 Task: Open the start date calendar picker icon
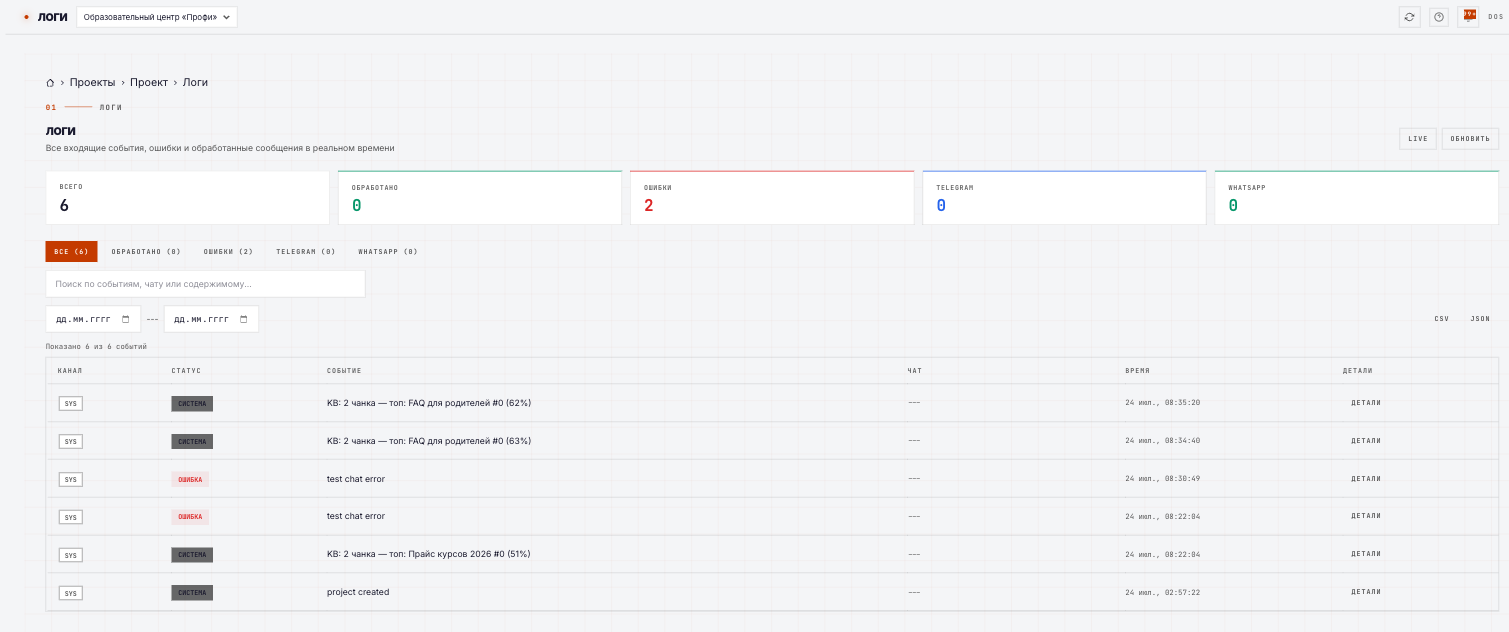125,319
